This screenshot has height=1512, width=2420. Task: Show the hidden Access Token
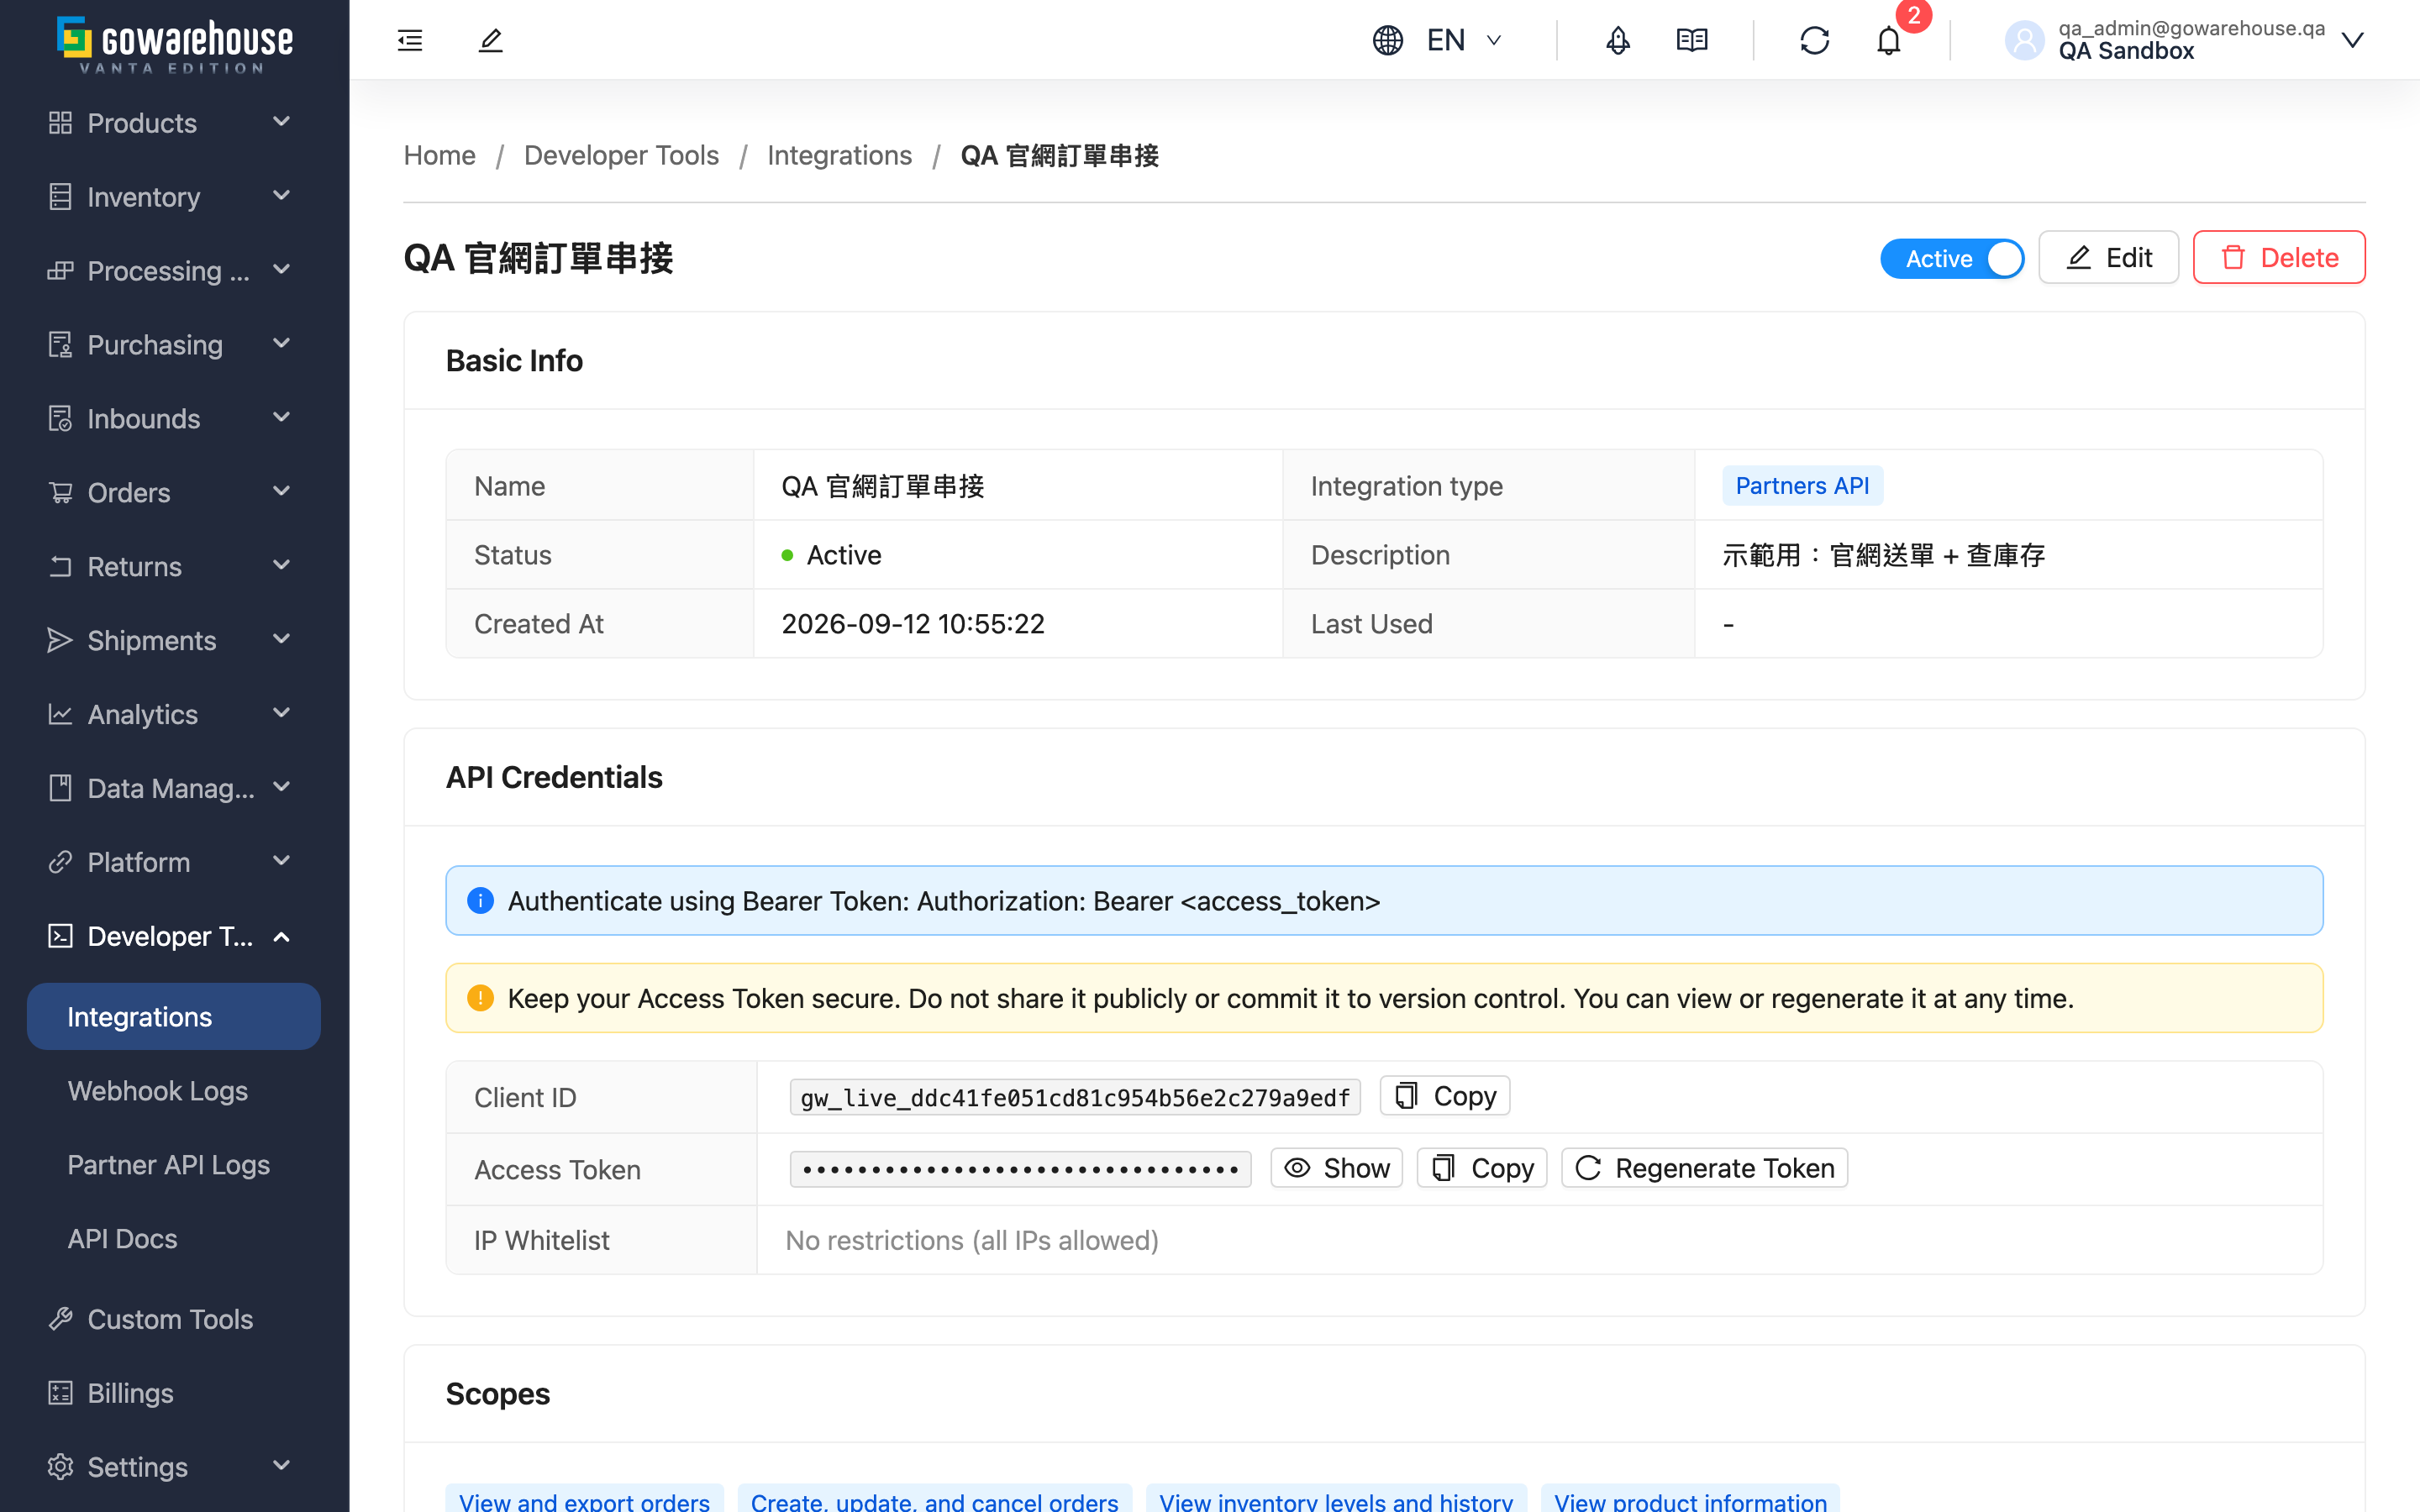(x=1336, y=1168)
